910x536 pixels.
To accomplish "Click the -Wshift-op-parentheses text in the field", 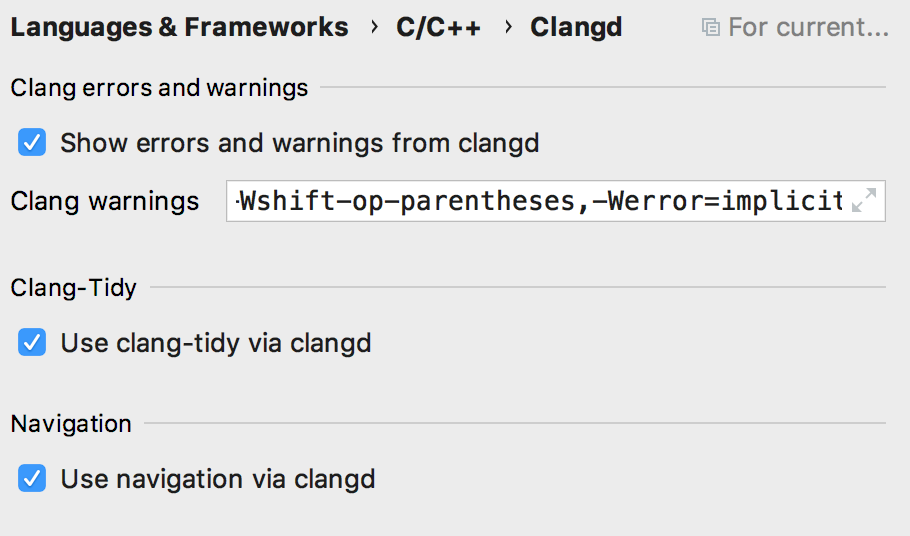I will pyautogui.click(x=408, y=202).
